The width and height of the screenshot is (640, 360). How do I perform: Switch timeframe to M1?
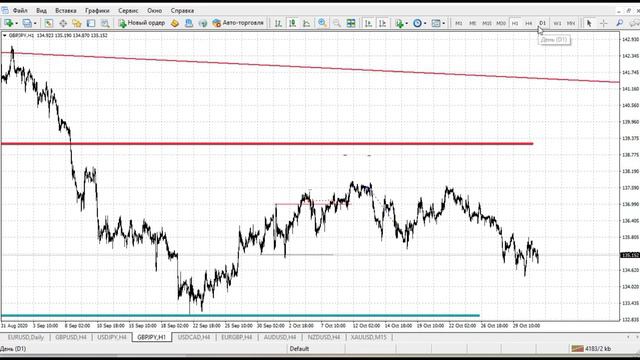pyautogui.click(x=459, y=23)
